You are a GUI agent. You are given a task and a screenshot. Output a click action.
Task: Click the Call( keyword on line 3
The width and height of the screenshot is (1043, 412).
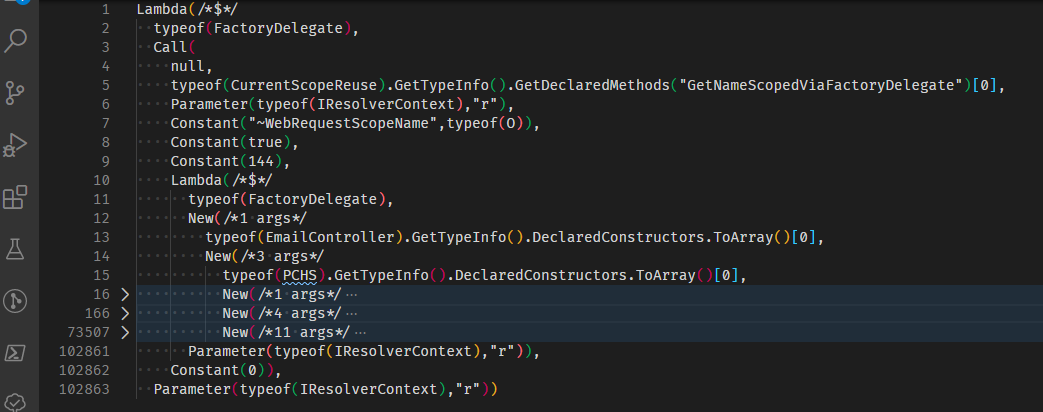click(x=175, y=47)
